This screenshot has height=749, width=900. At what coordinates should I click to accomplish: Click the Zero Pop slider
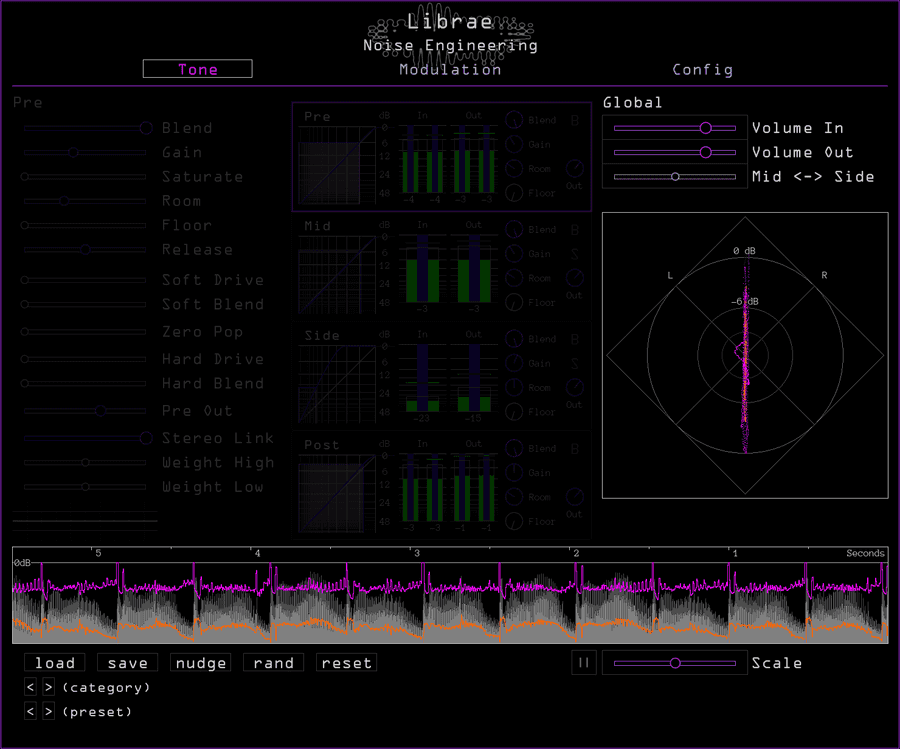coord(85,332)
